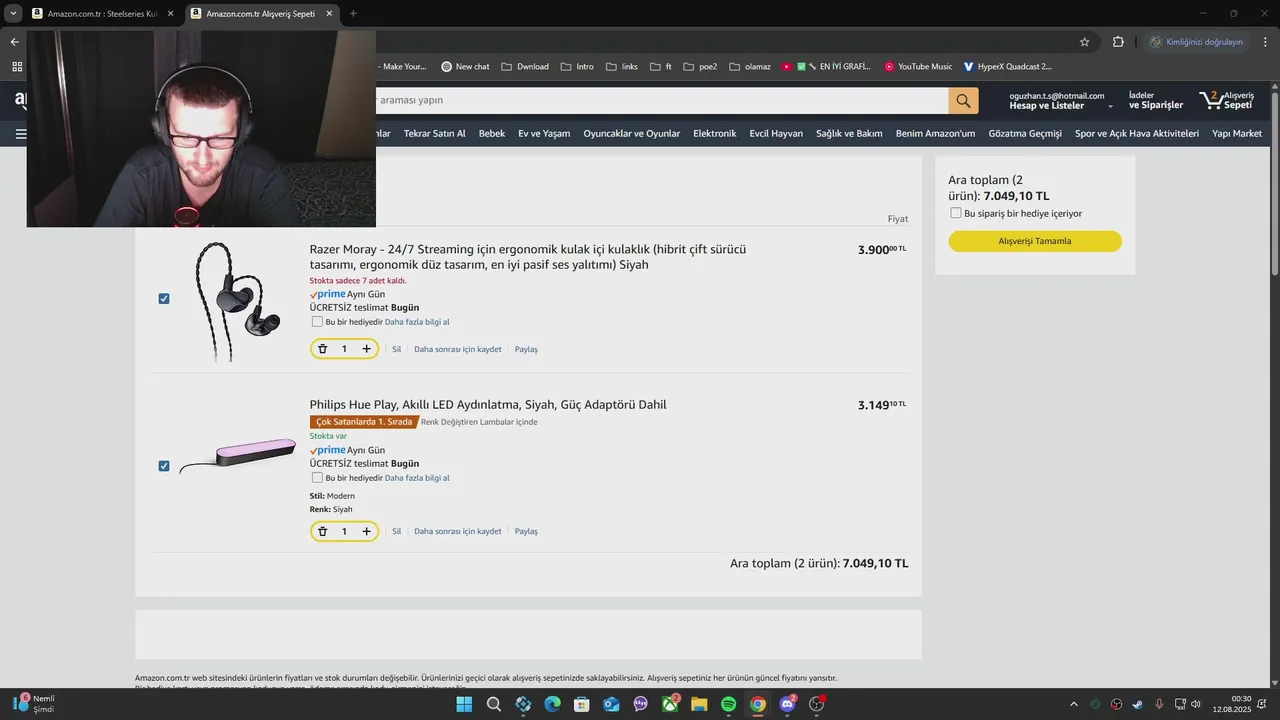
Task: Open a new browser tab
Action: click(353, 13)
